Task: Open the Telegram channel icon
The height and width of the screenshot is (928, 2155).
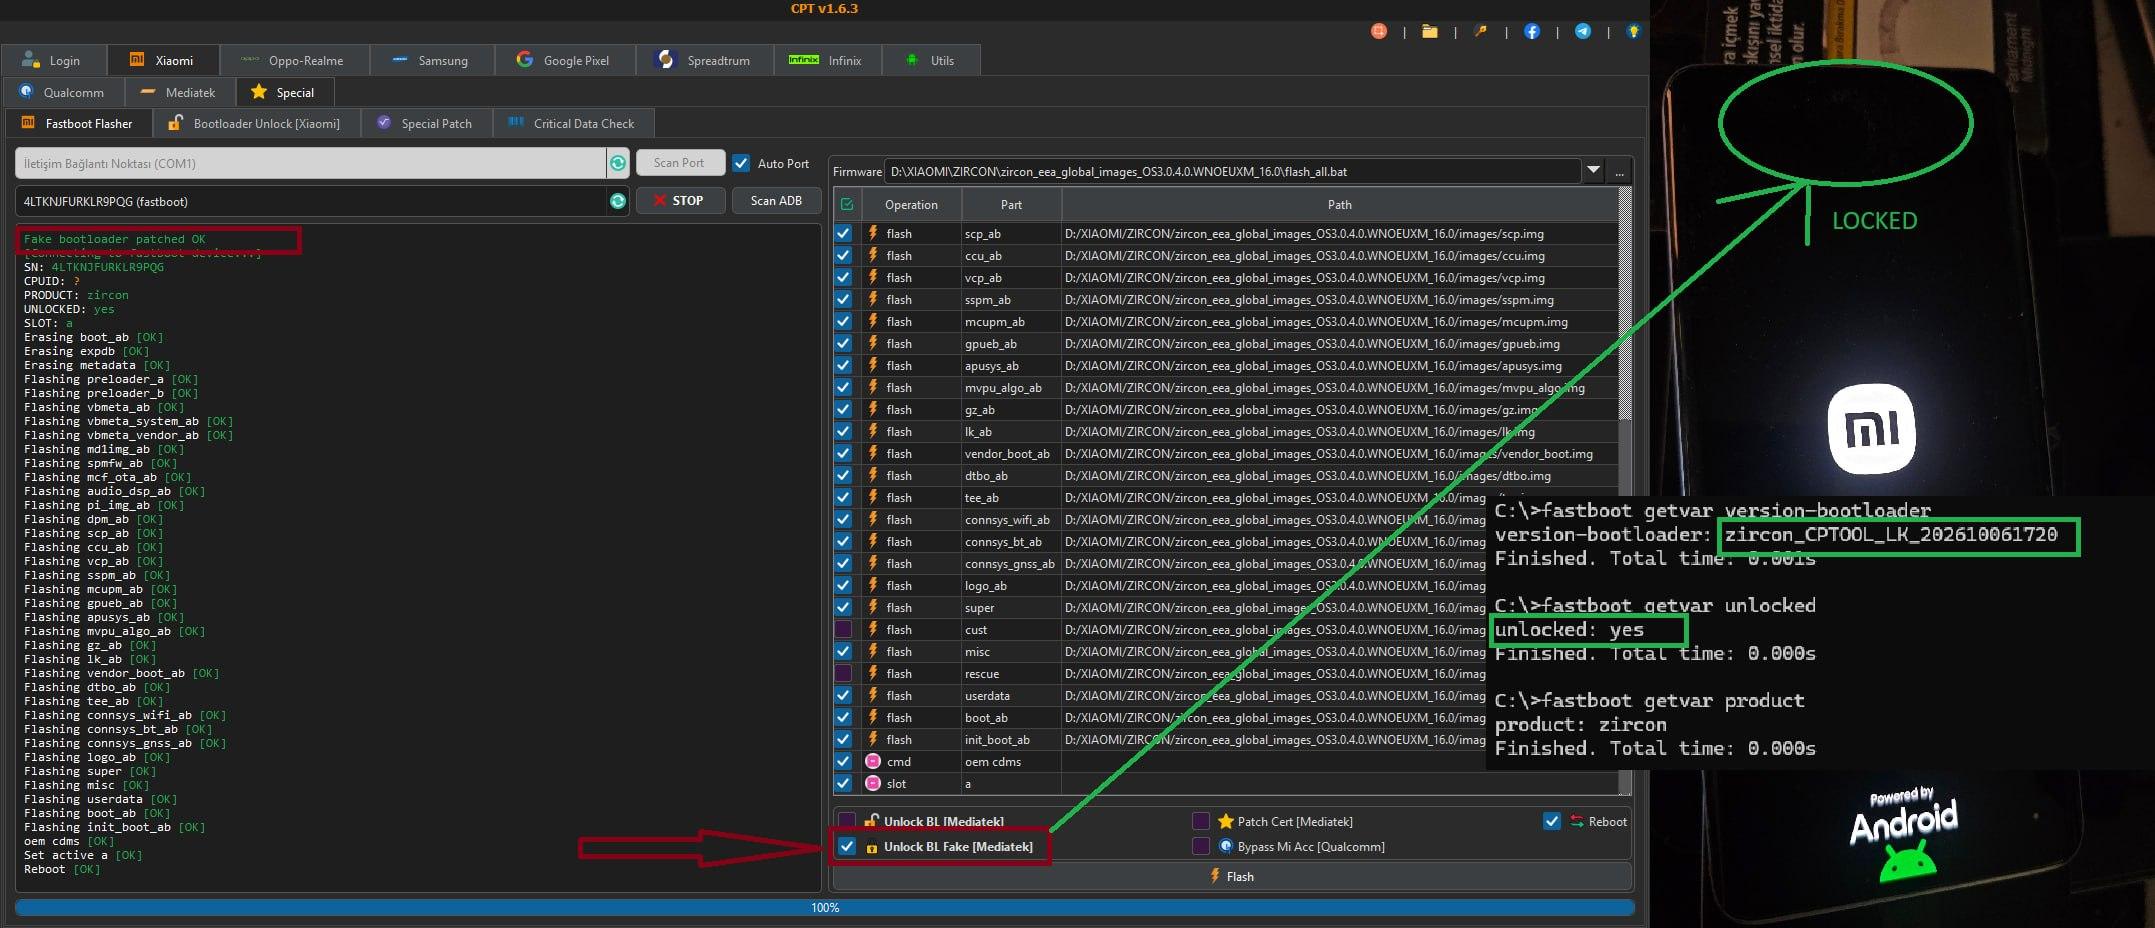Action: (x=1583, y=32)
